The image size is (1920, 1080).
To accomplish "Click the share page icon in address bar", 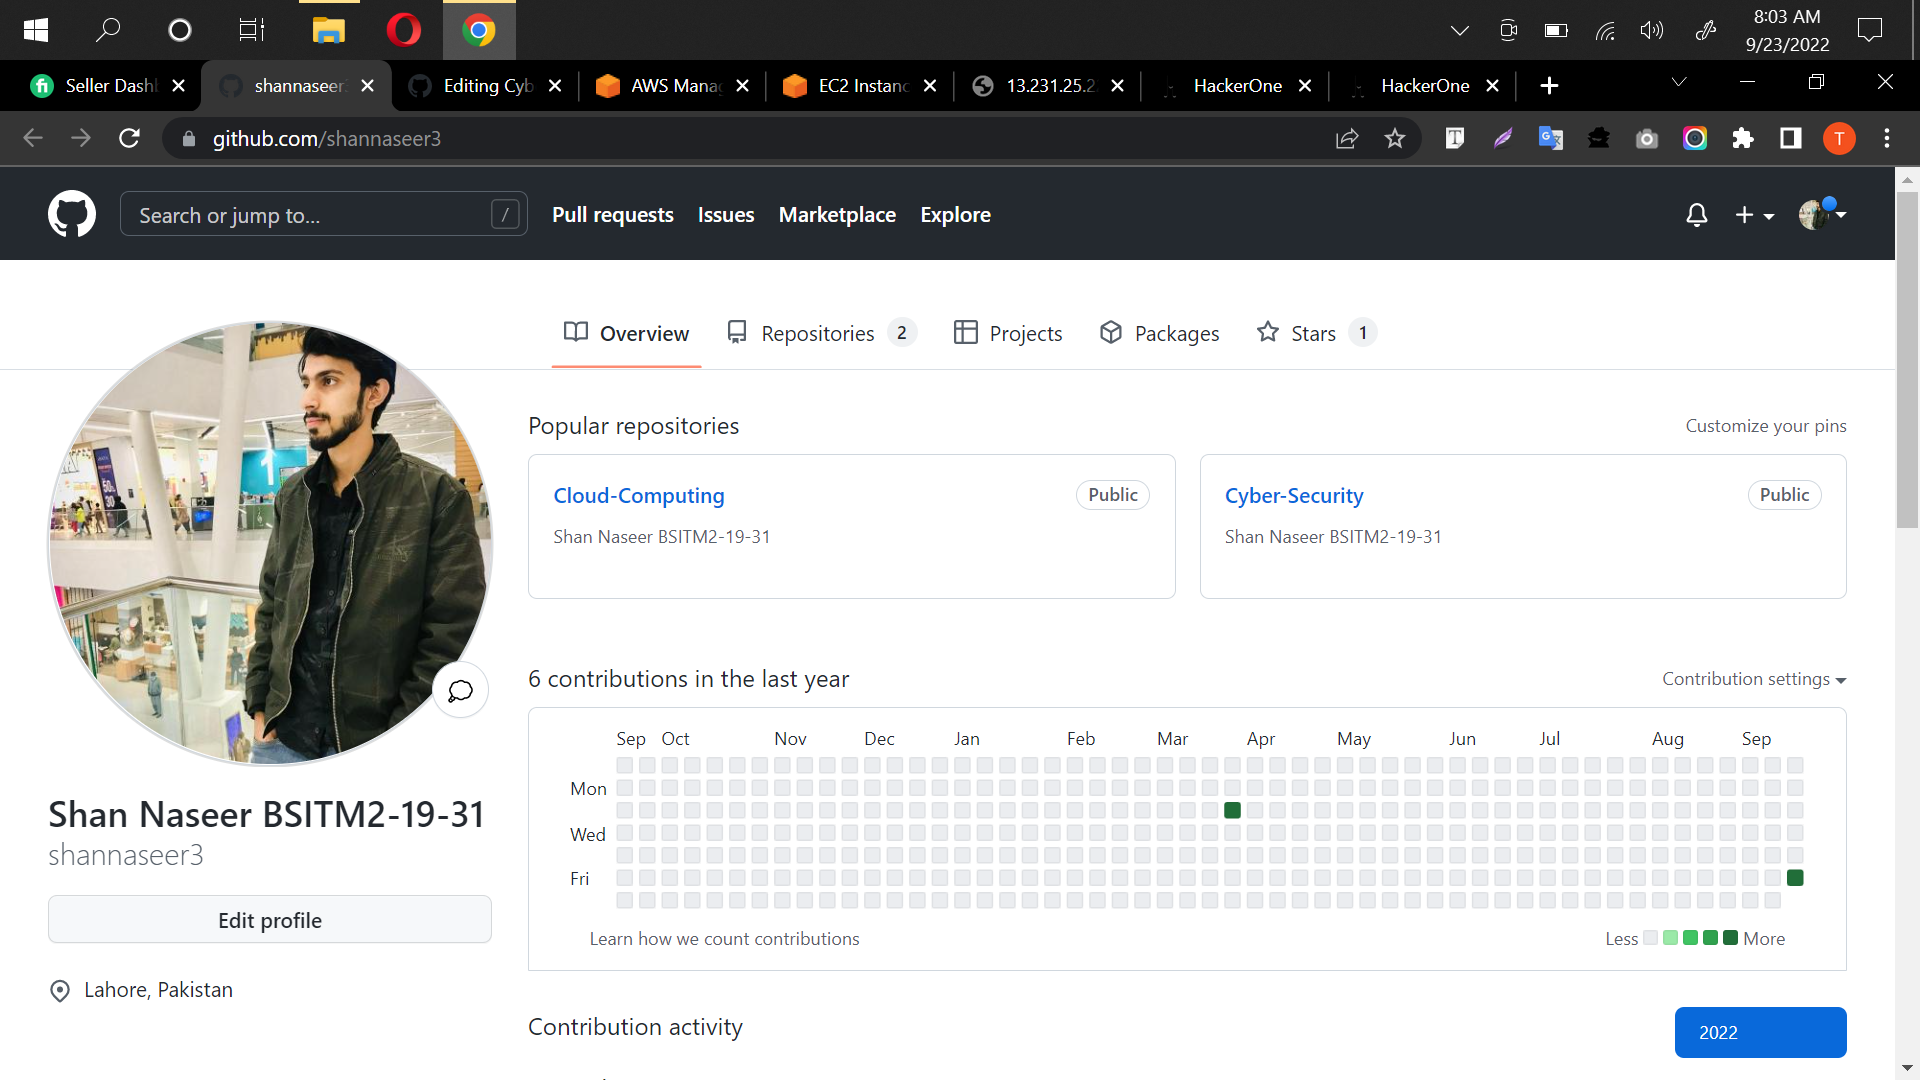I will tap(1347, 138).
